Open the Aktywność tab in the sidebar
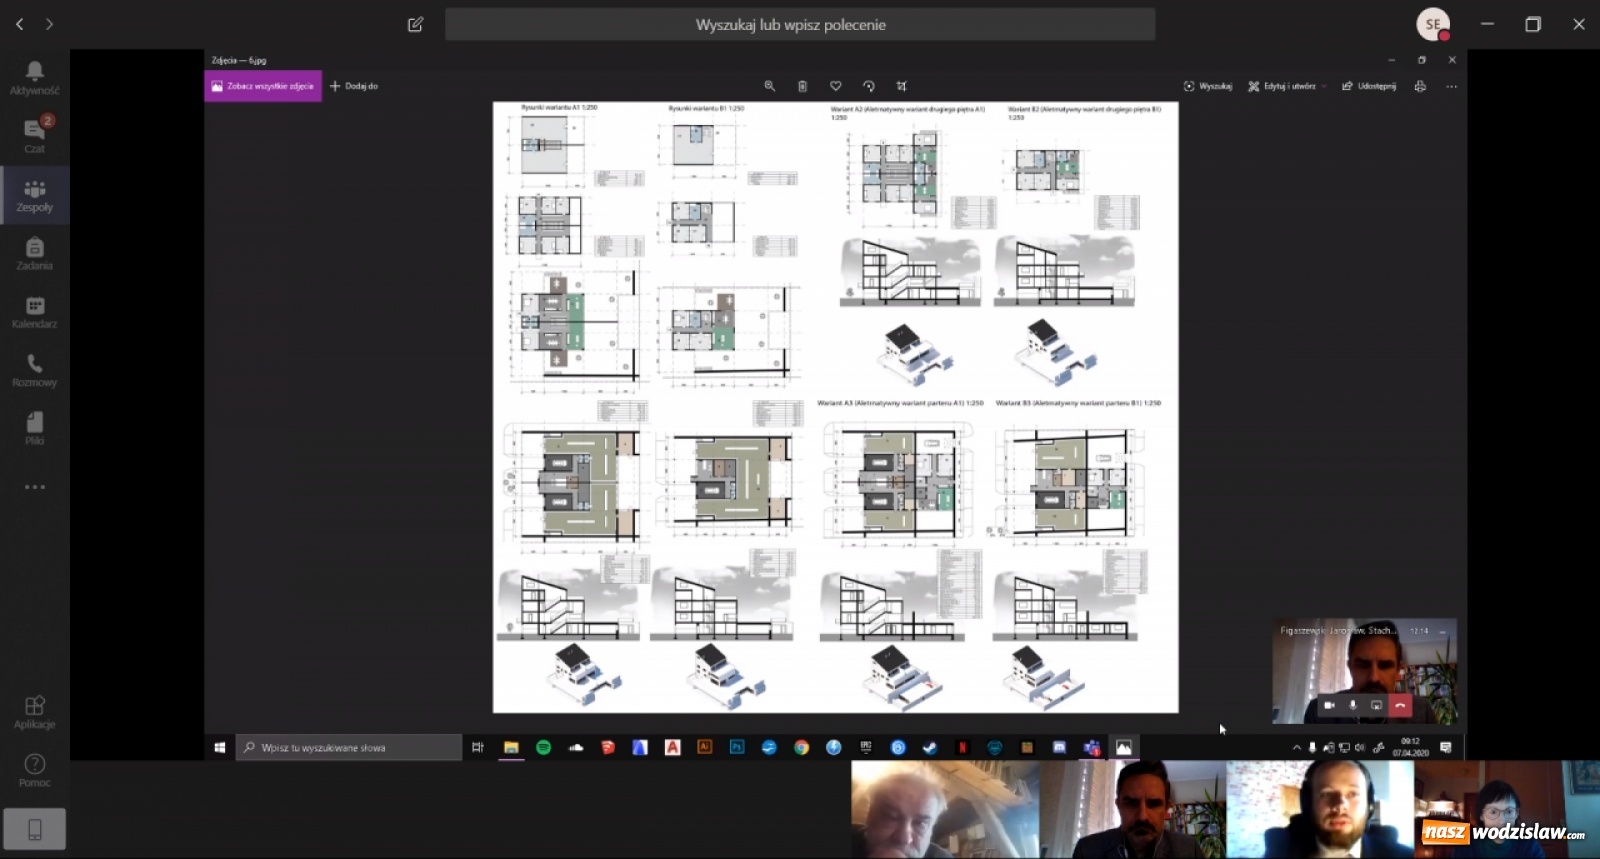This screenshot has width=1600, height=859. click(34, 77)
